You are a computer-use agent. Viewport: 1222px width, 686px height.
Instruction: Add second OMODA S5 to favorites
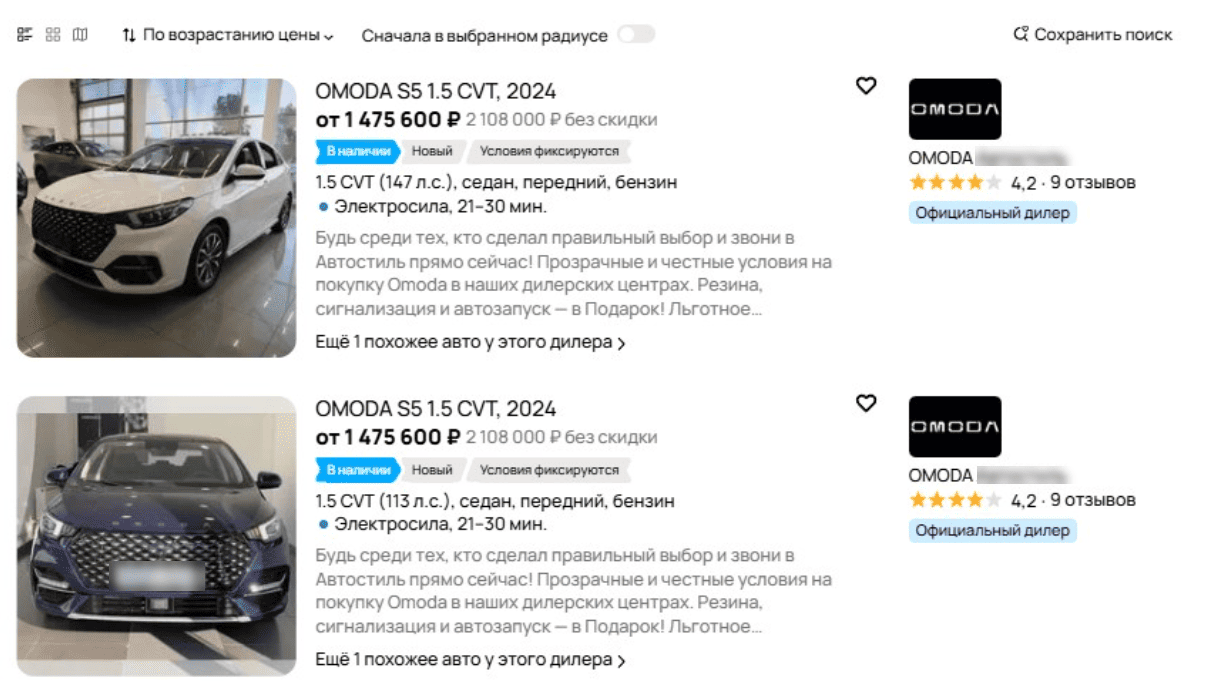pyautogui.click(x=866, y=403)
